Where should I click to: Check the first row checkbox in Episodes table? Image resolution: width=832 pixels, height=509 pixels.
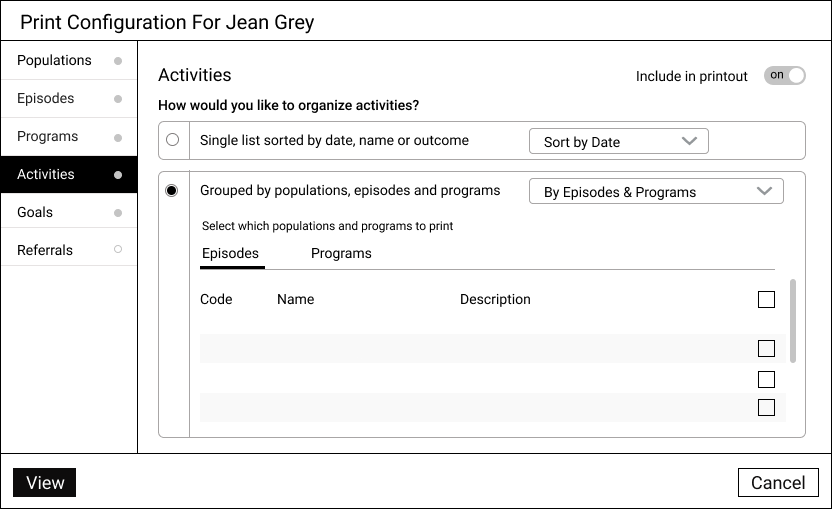[x=766, y=348]
